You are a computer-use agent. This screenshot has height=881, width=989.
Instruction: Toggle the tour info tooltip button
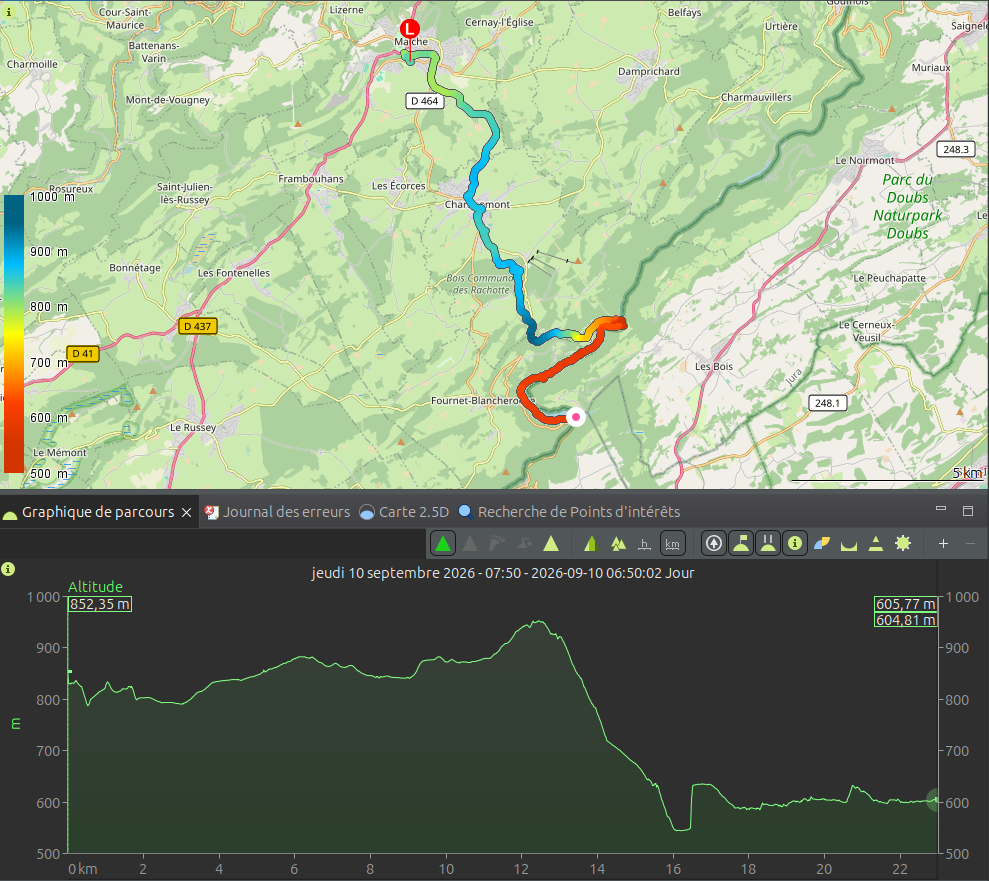pos(795,544)
